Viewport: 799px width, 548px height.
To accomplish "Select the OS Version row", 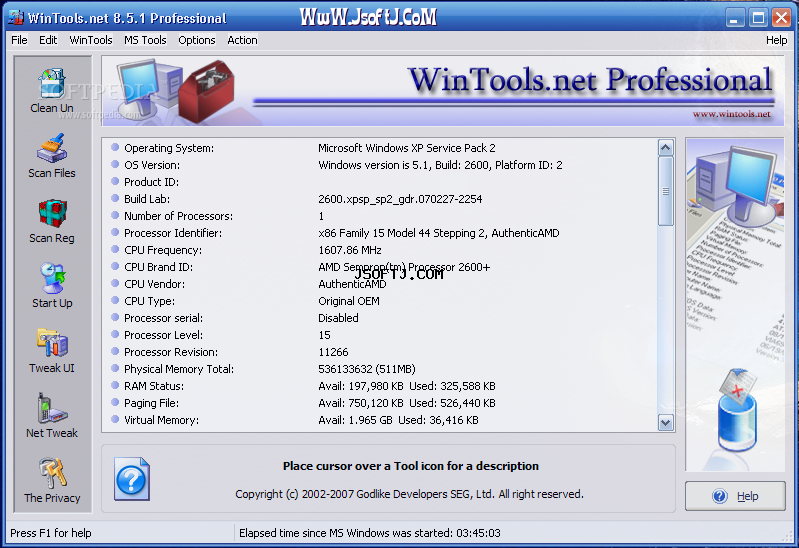I will click(x=381, y=165).
